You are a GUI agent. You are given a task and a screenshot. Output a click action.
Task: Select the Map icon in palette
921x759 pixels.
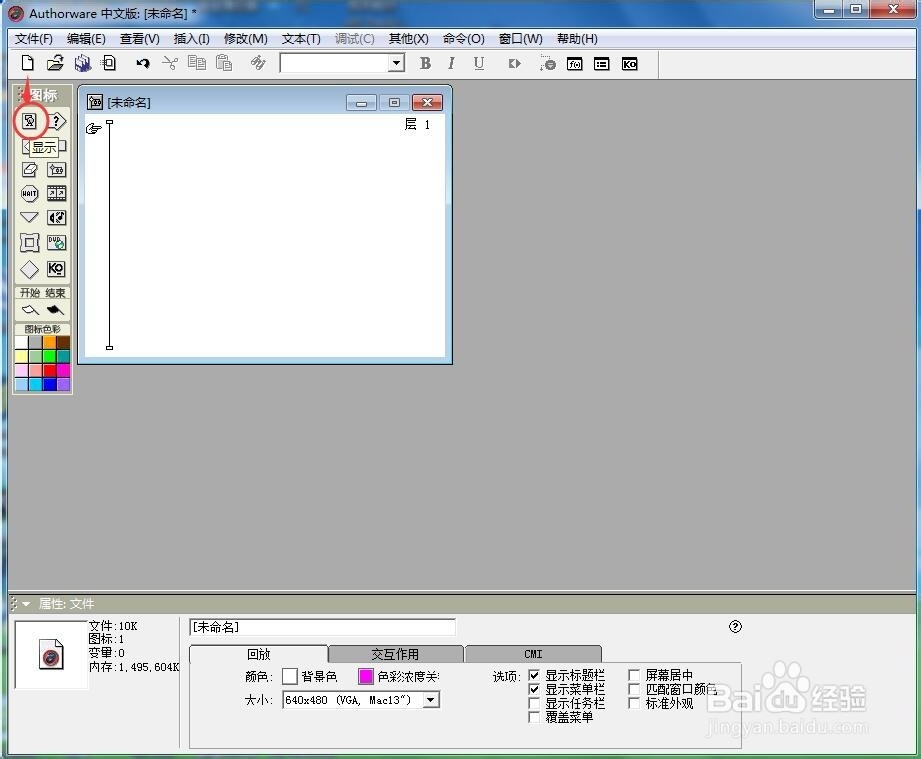[x=56, y=170]
